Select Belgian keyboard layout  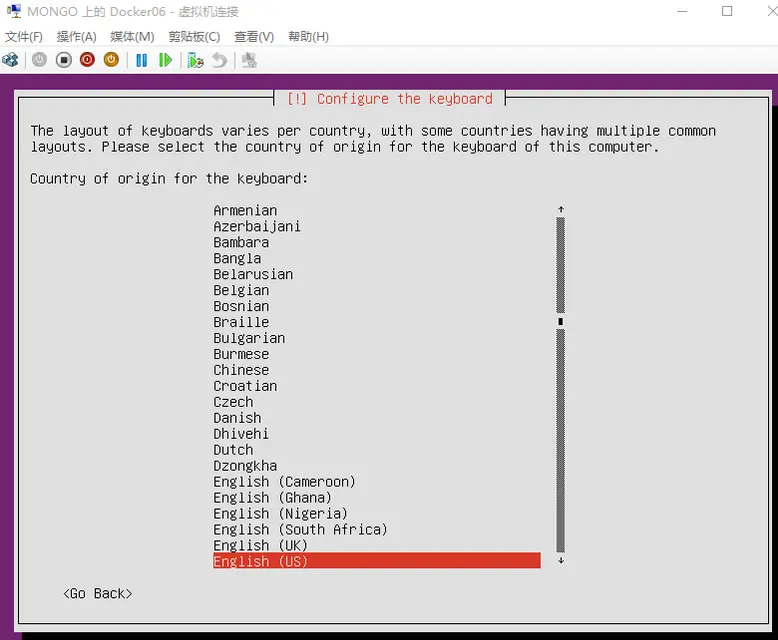tap(241, 290)
